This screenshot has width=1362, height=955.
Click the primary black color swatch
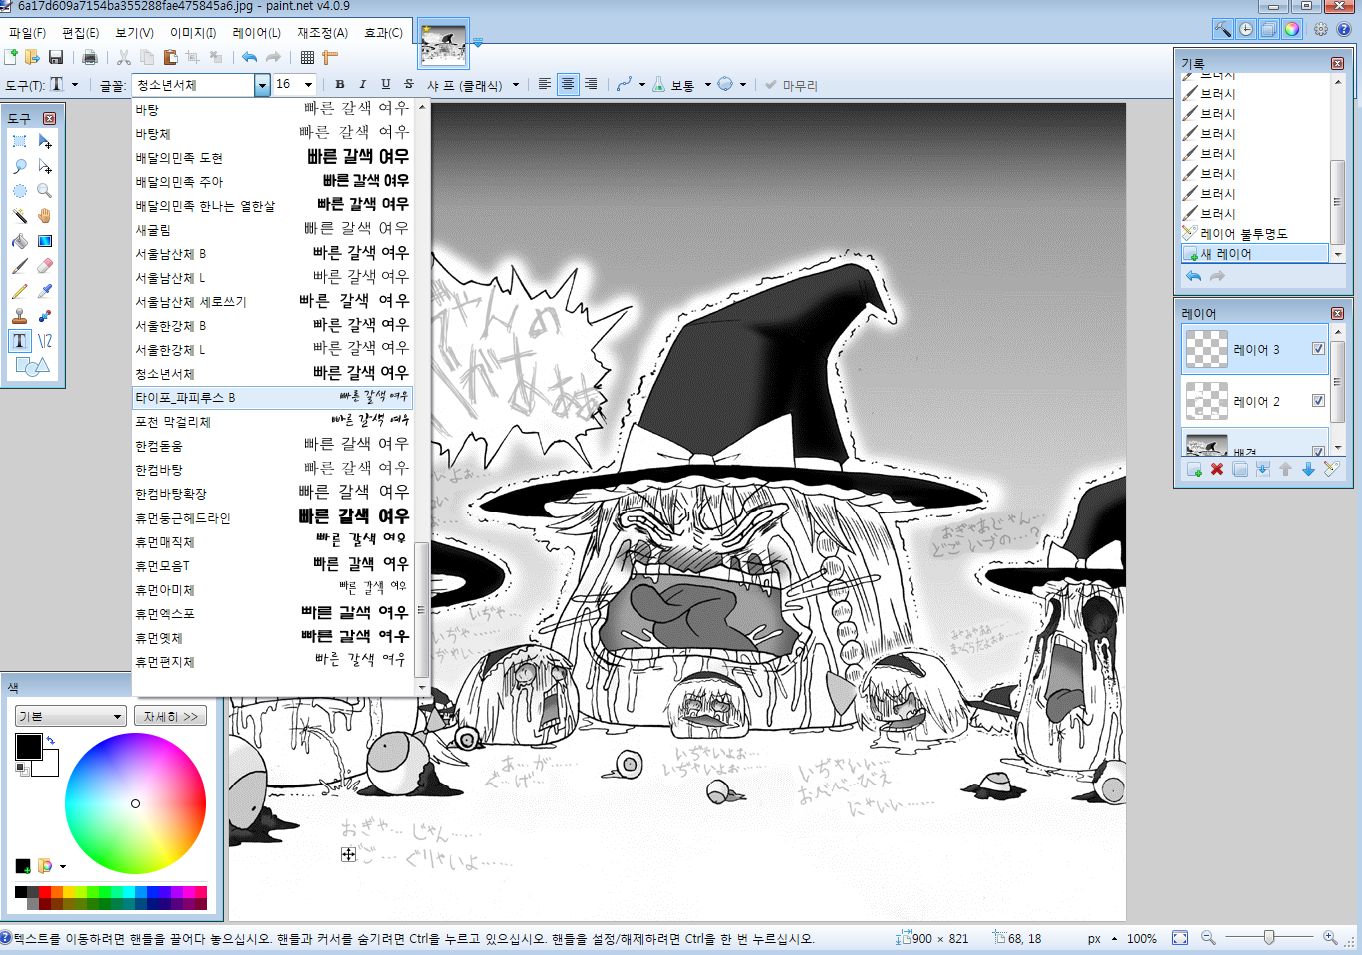coord(28,746)
